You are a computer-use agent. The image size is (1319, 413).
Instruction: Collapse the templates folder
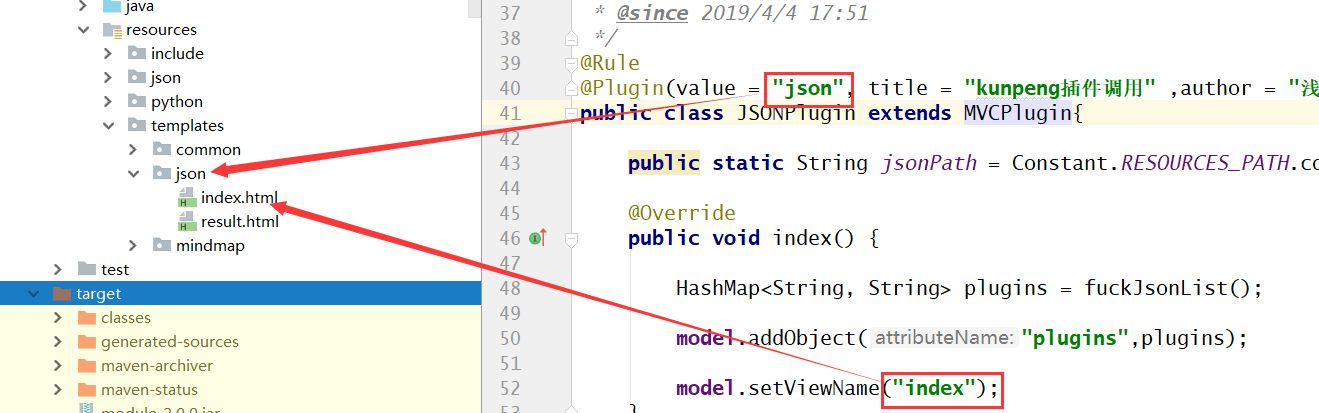[x=108, y=126]
